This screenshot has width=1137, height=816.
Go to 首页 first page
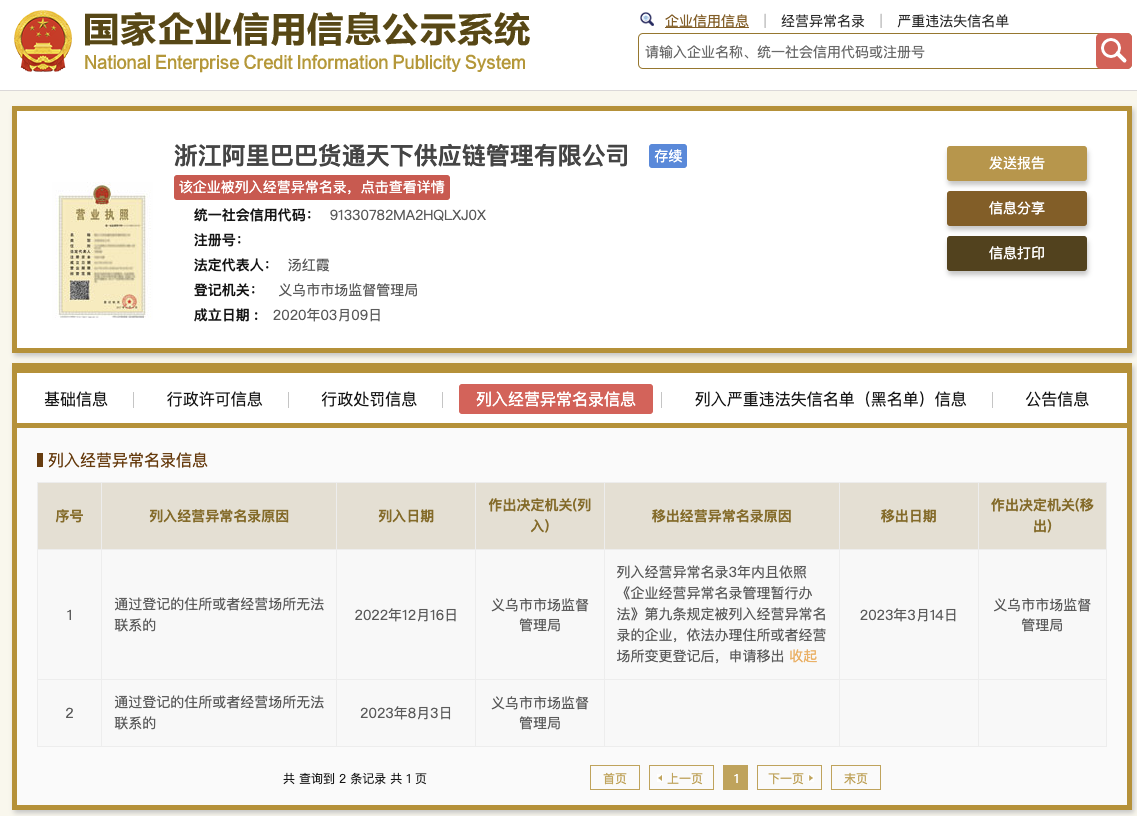615,778
